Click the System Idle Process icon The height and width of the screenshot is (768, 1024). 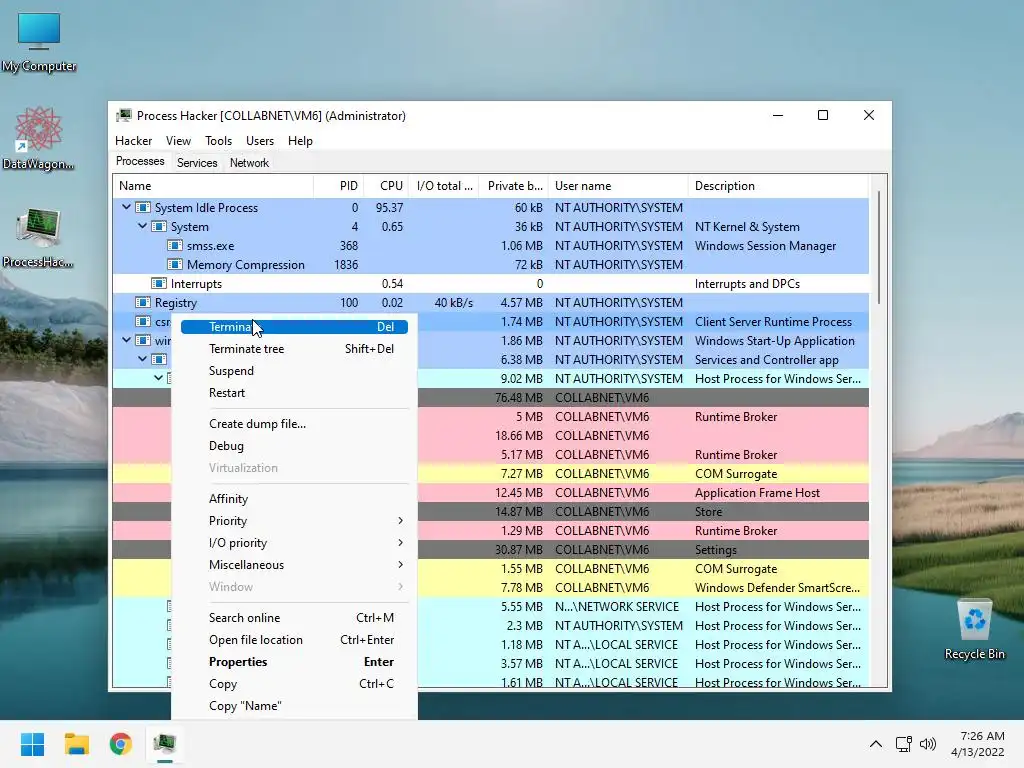pyautogui.click(x=142, y=208)
